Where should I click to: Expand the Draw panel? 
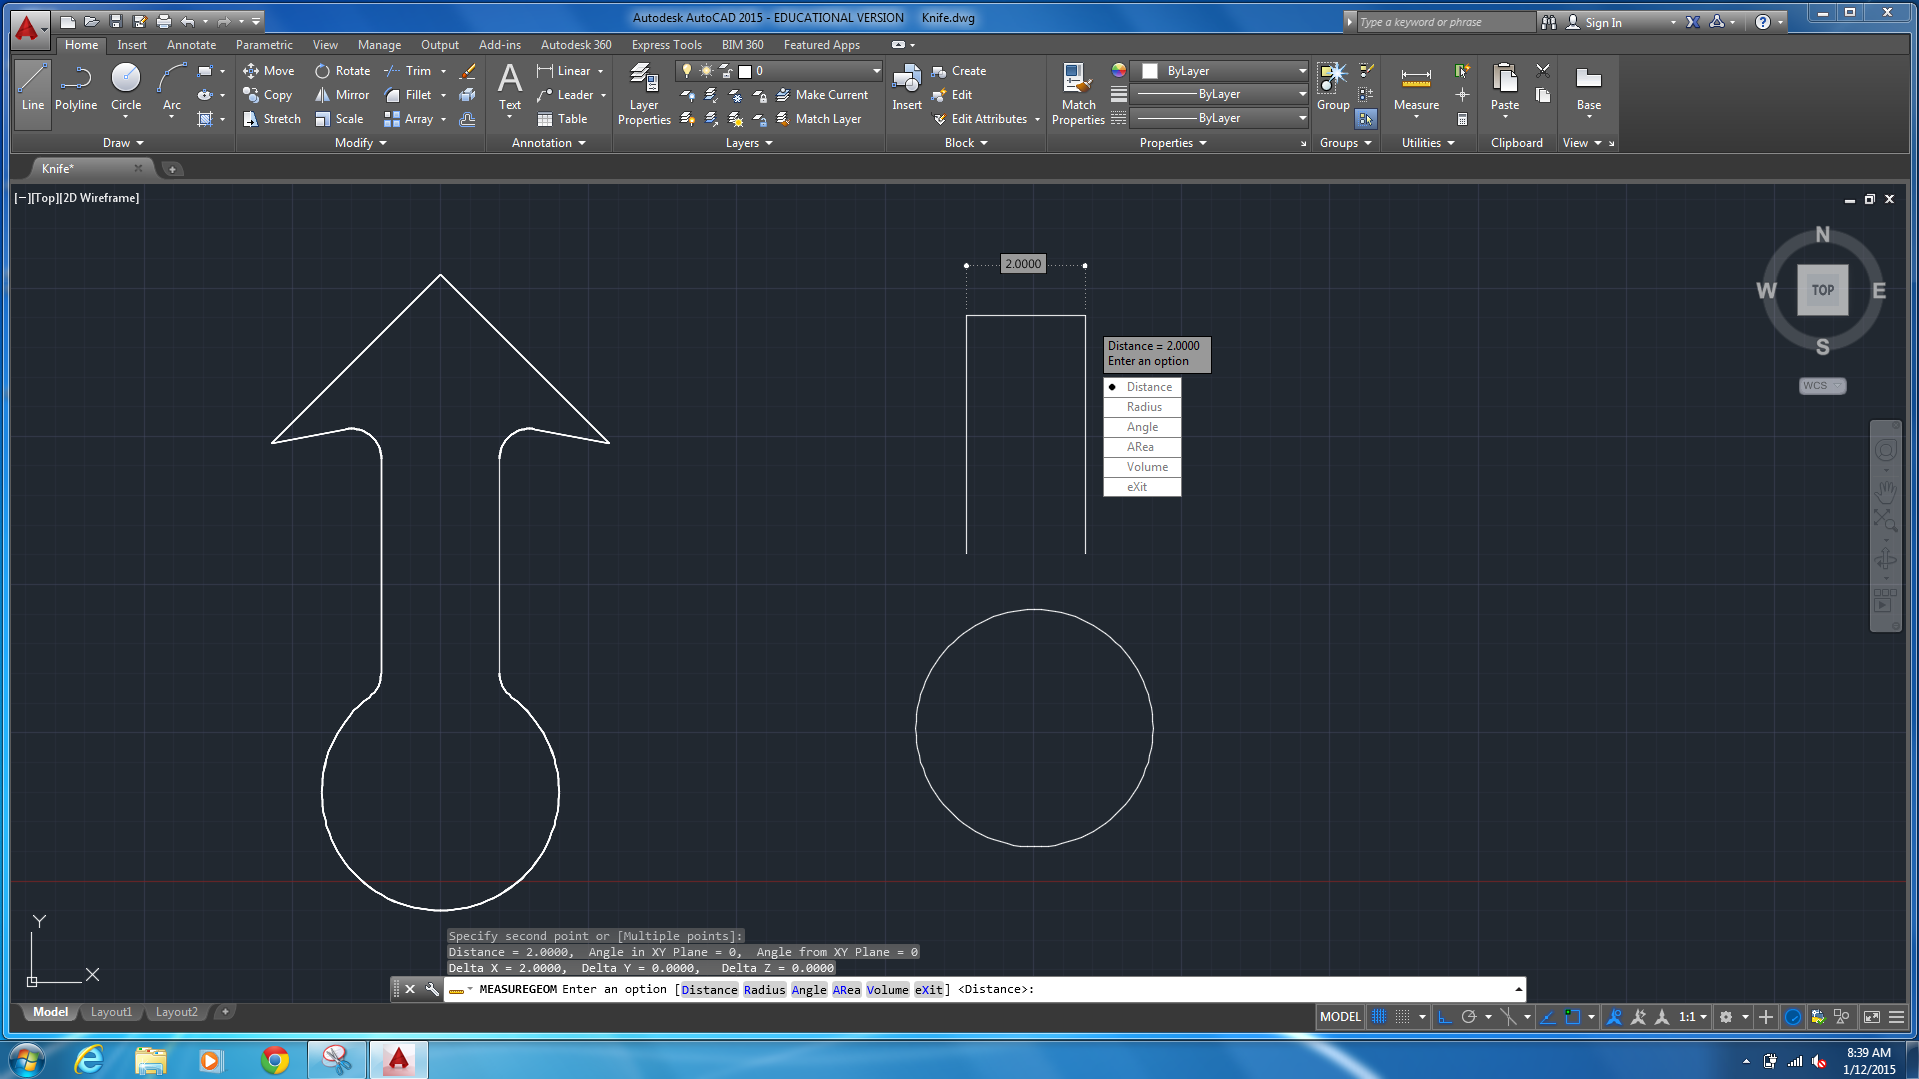124,143
